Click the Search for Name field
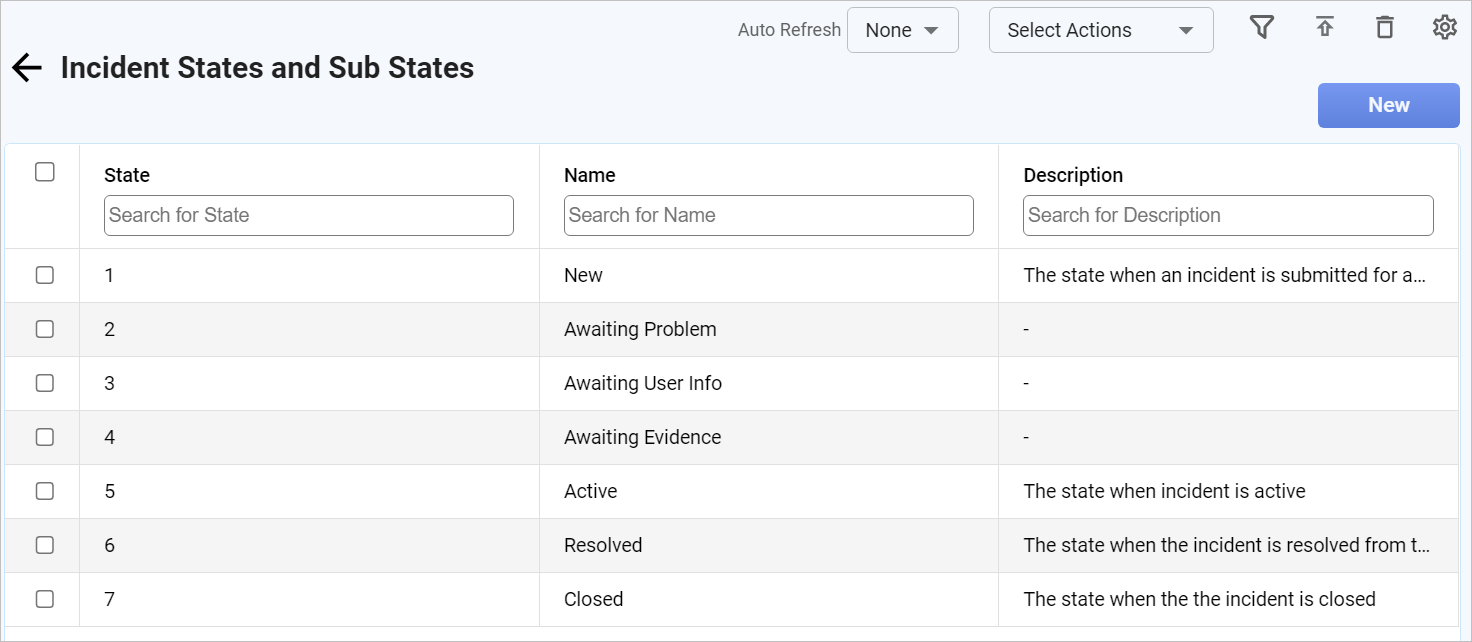The width and height of the screenshot is (1472, 642). [768, 215]
